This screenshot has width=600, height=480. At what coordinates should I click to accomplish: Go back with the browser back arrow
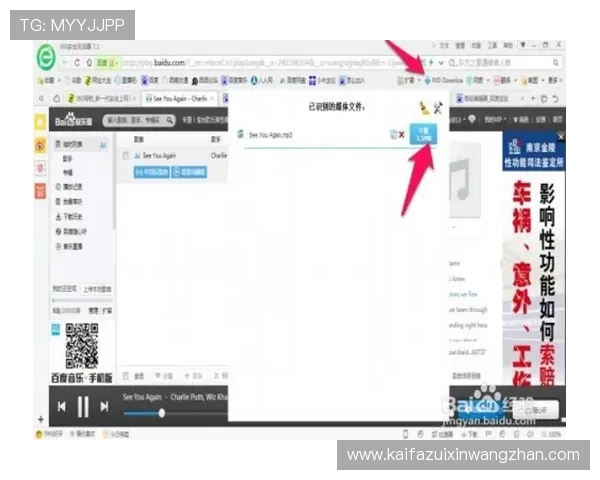pyautogui.click(x=65, y=63)
